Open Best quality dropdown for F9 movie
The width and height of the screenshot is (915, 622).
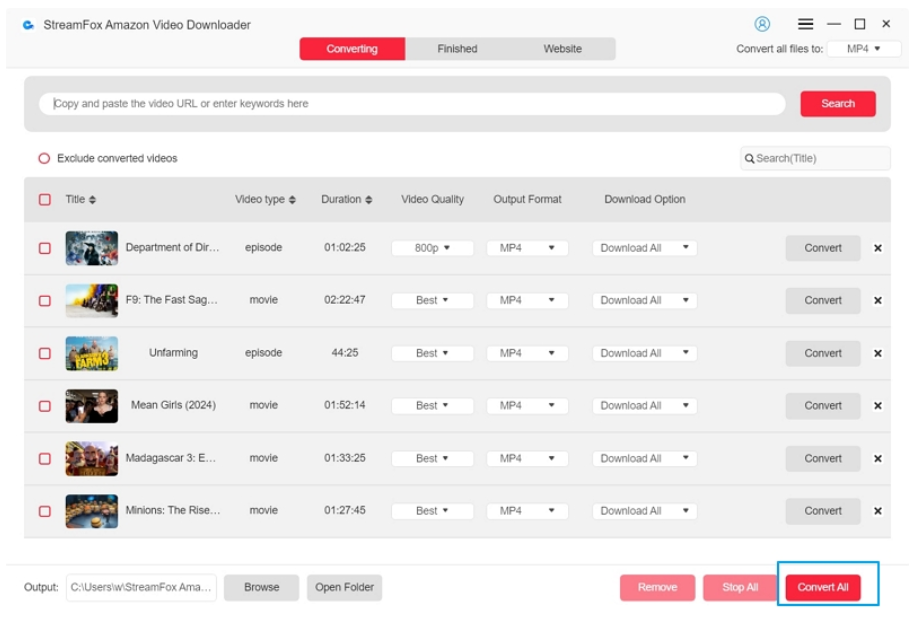pyautogui.click(x=432, y=300)
